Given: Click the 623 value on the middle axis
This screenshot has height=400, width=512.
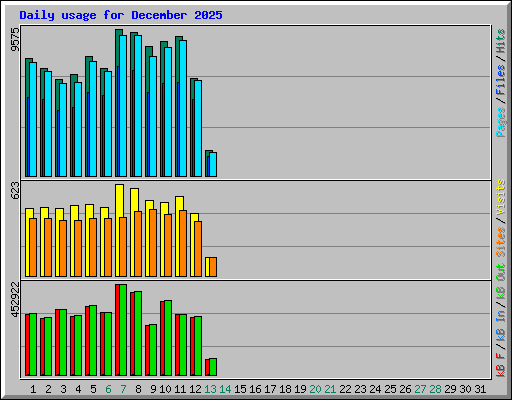Looking at the screenshot, I should tap(15, 190).
